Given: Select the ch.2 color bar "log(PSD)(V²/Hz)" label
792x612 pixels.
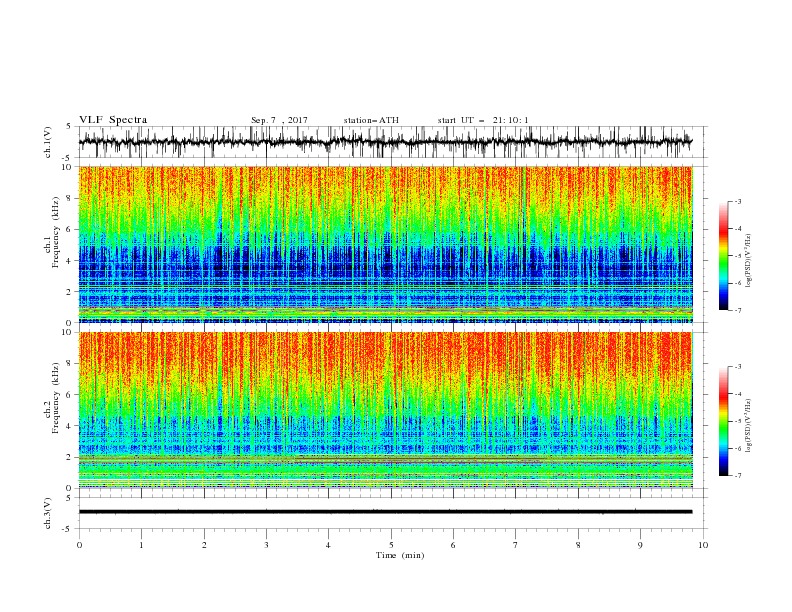Looking at the screenshot, I should pyautogui.click(x=749, y=426).
